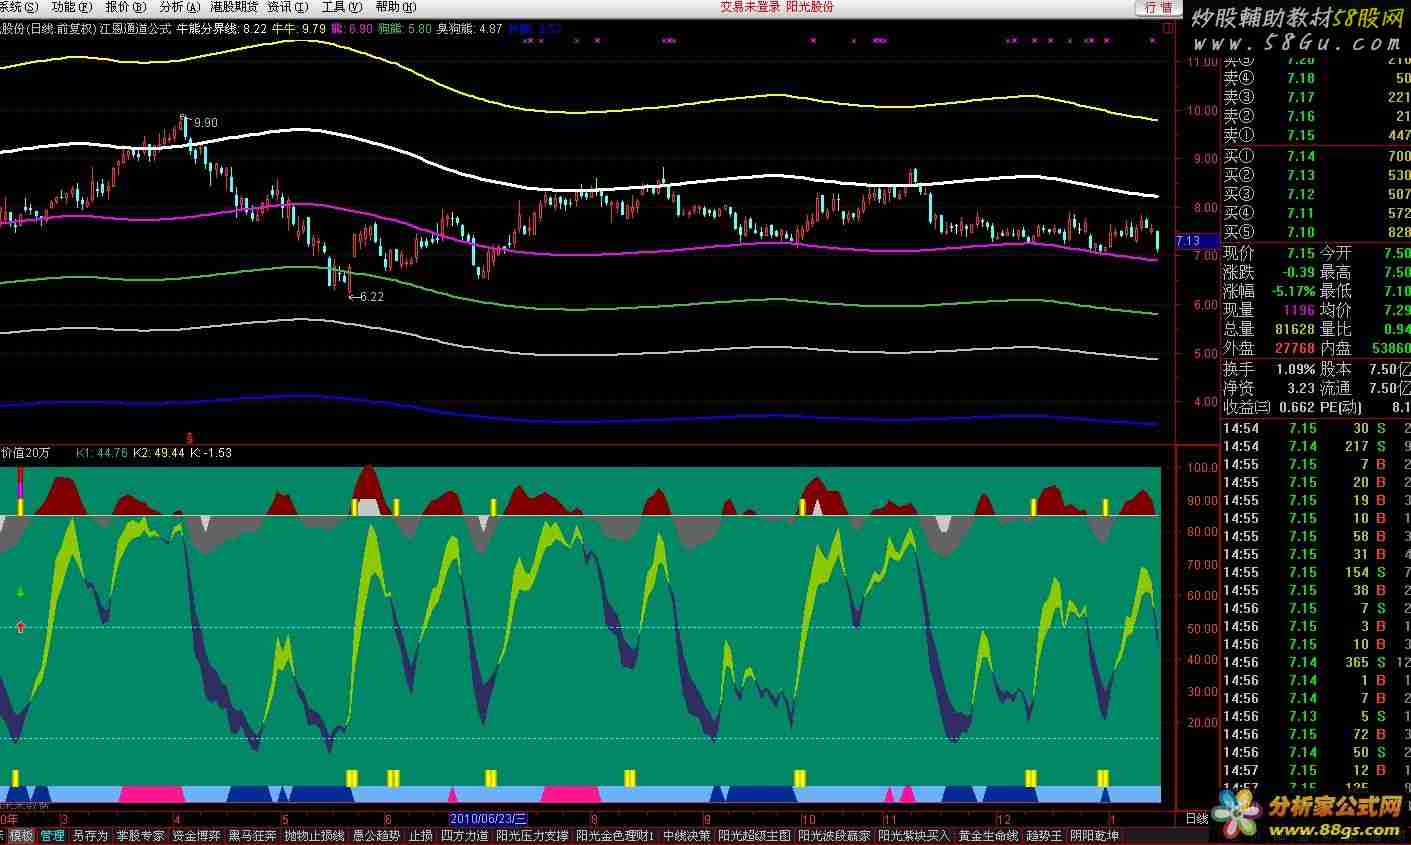Click the 收益(三) 0.662 value
Screen dimensions: 1411x845
[x=1297, y=407]
